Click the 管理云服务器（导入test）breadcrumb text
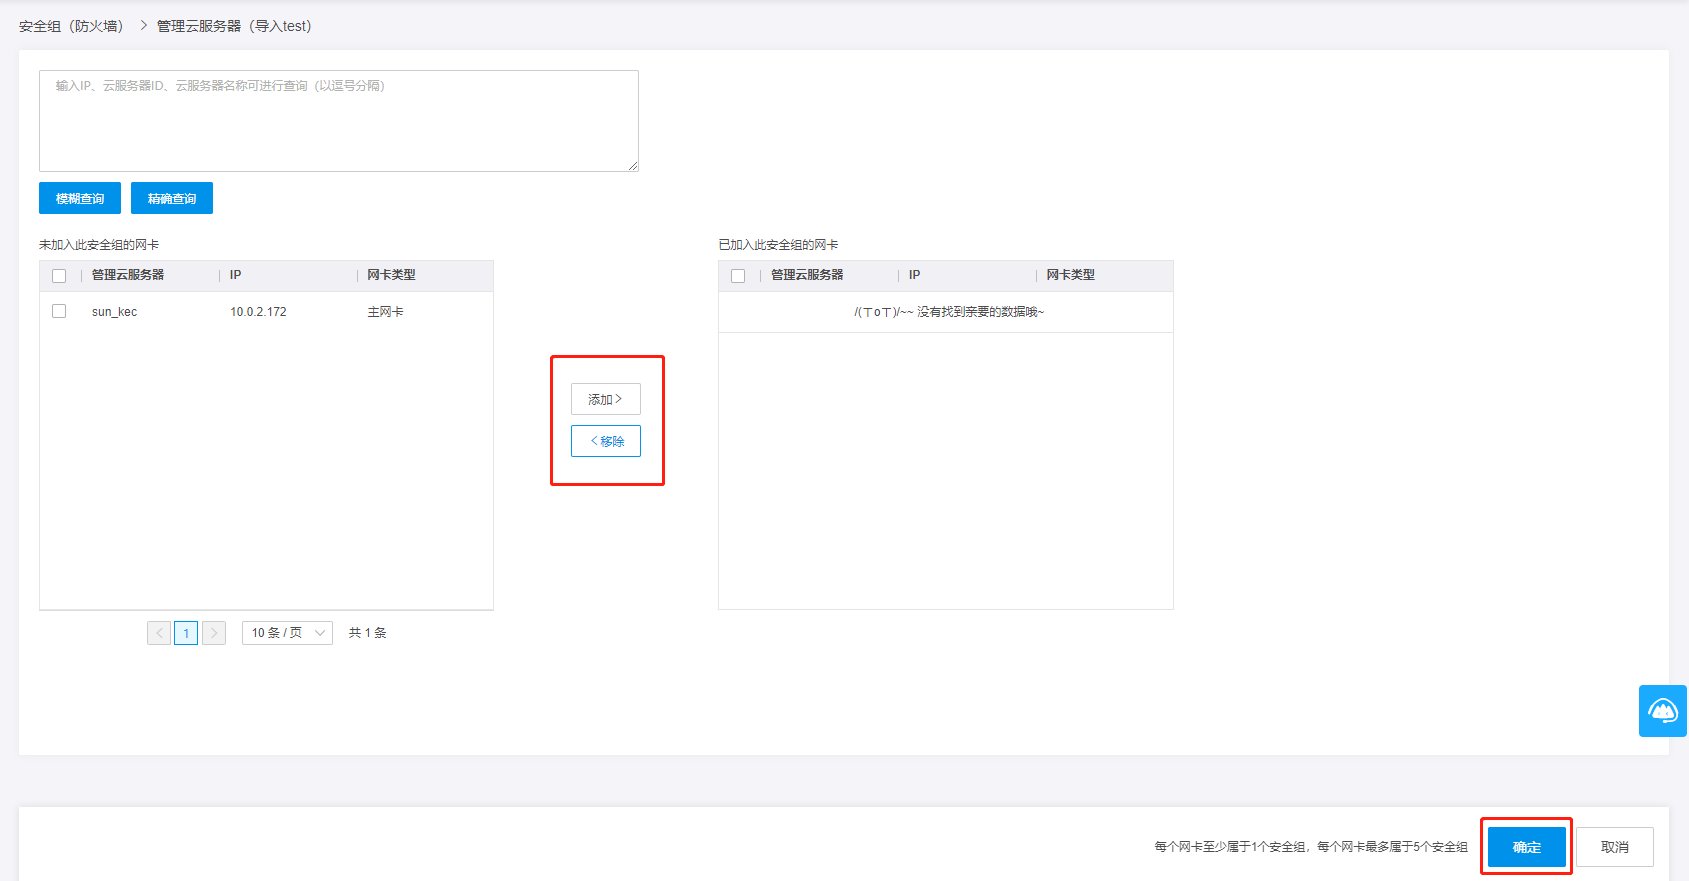1689x881 pixels. [x=234, y=26]
